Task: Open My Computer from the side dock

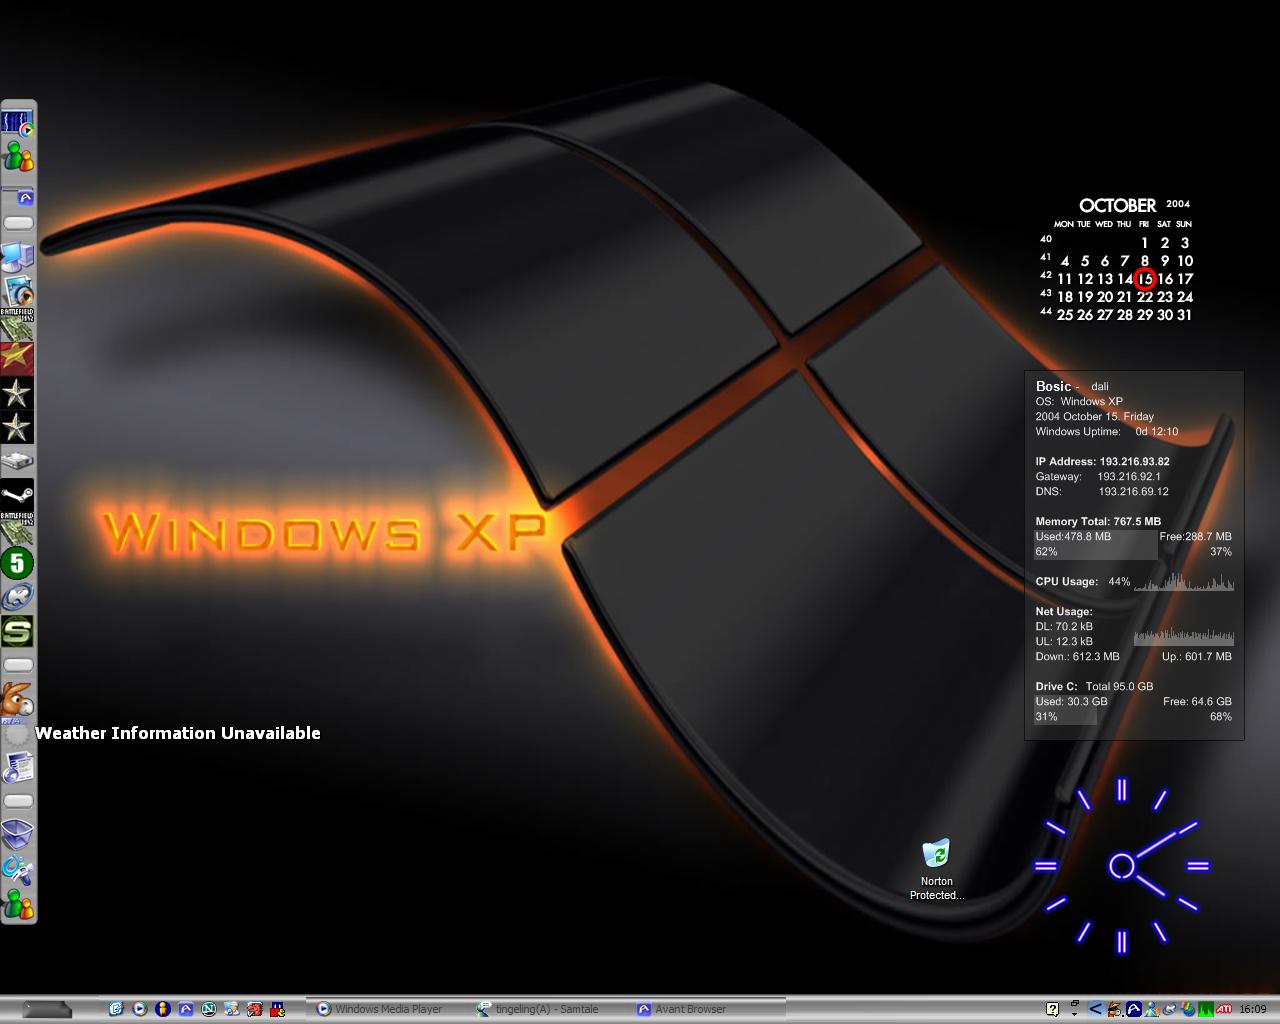Action: click(18, 257)
